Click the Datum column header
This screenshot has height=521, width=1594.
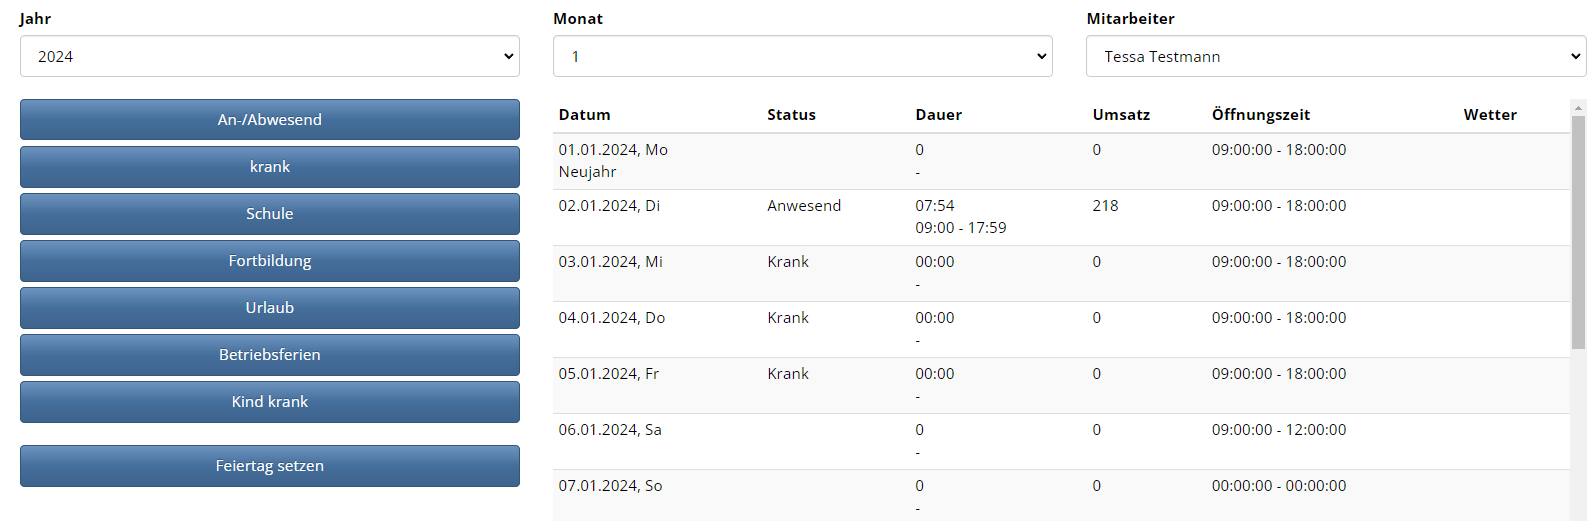pyautogui.click(x=584, y=114)
